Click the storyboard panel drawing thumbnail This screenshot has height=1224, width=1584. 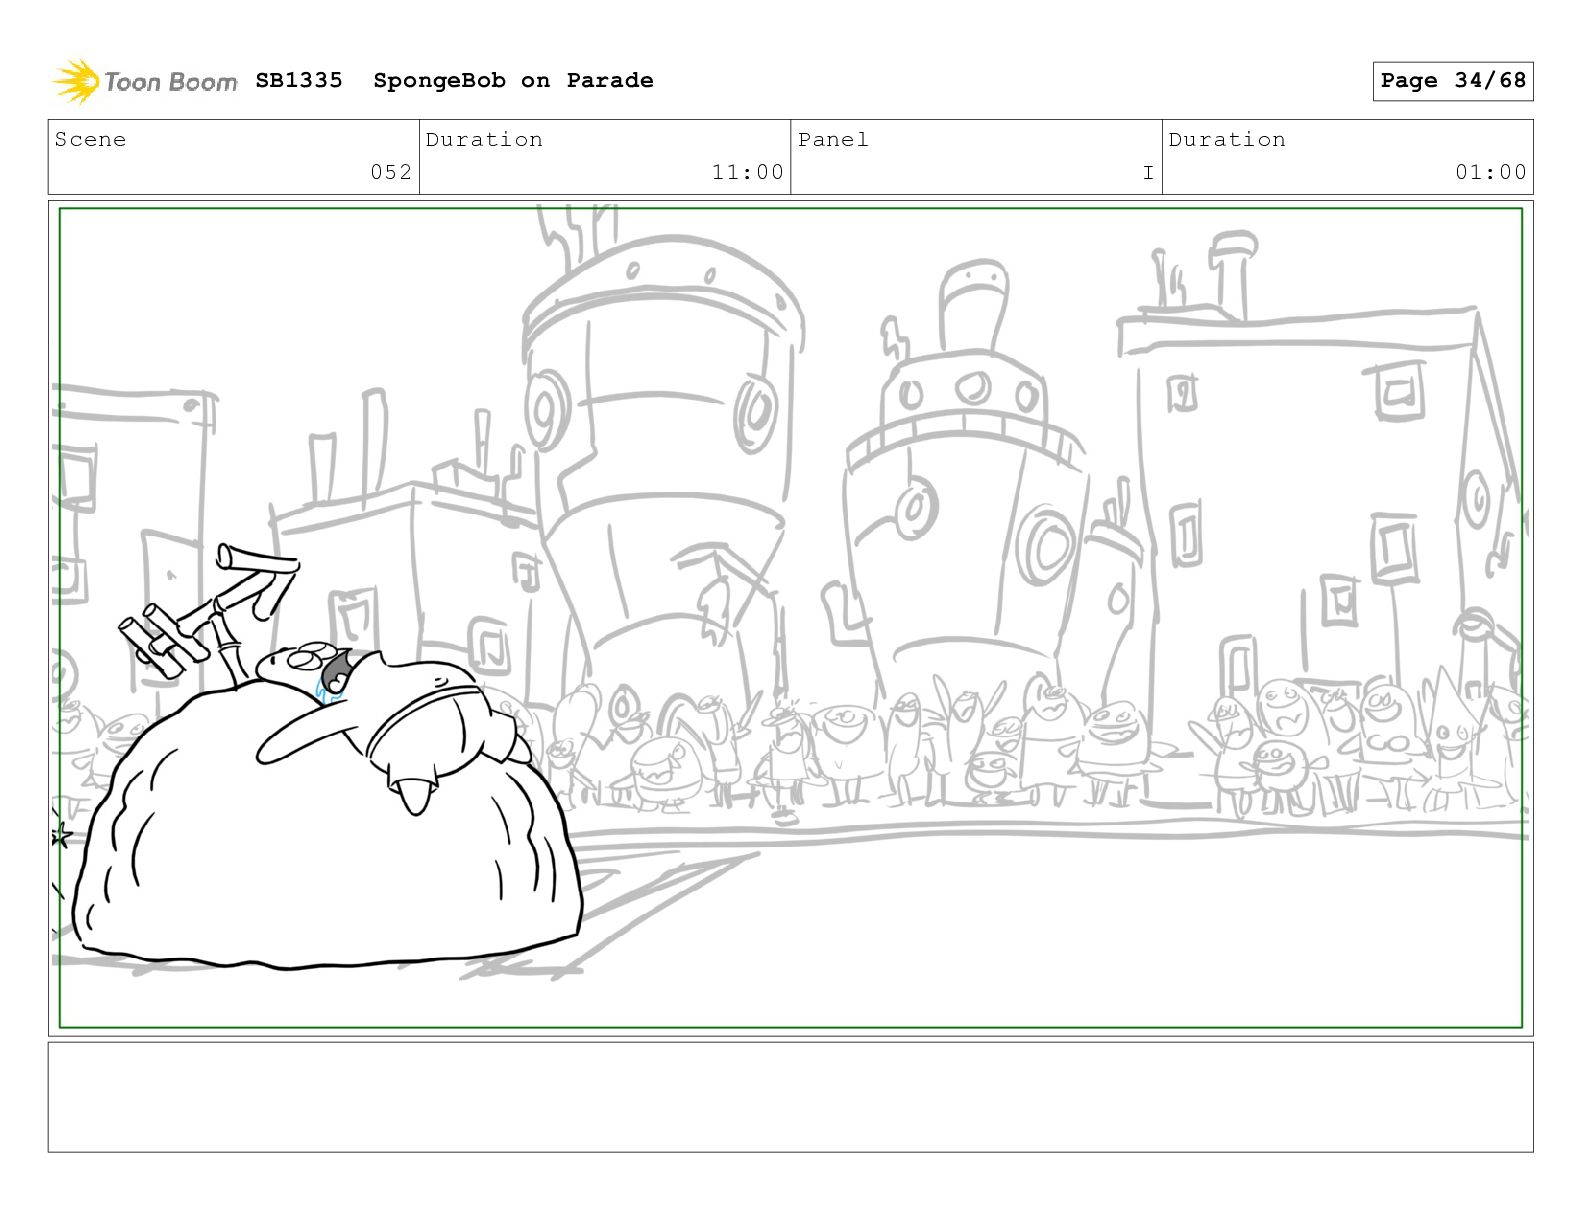[790, 618]
